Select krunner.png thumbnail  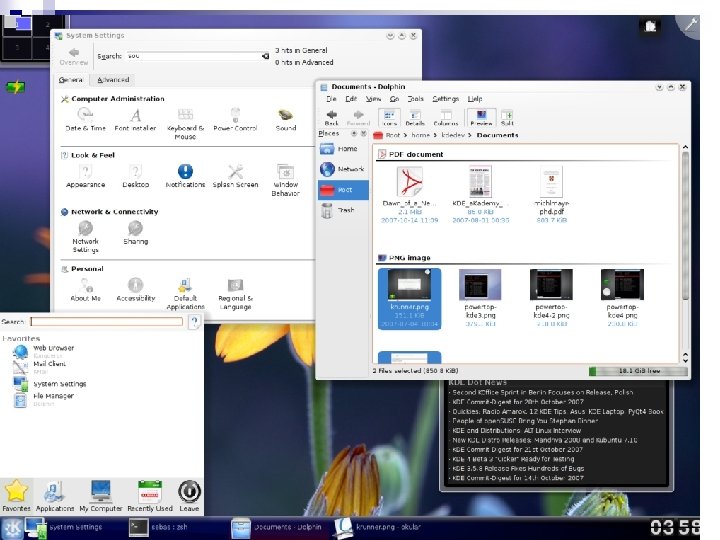point(409,285)
